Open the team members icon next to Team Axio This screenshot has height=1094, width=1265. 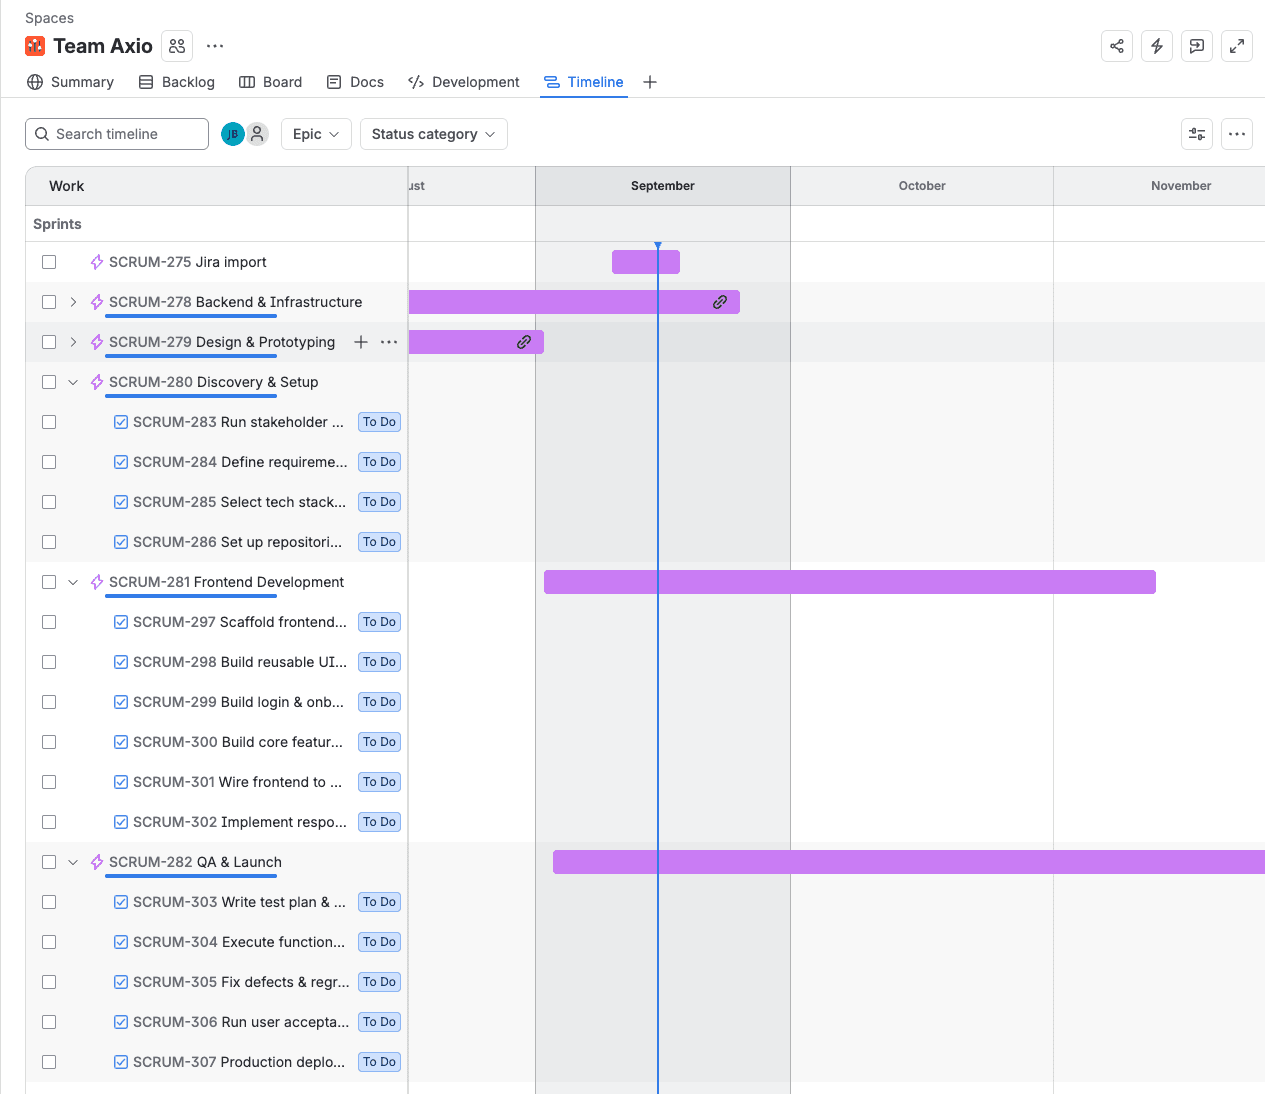click(x=177, y=46)
